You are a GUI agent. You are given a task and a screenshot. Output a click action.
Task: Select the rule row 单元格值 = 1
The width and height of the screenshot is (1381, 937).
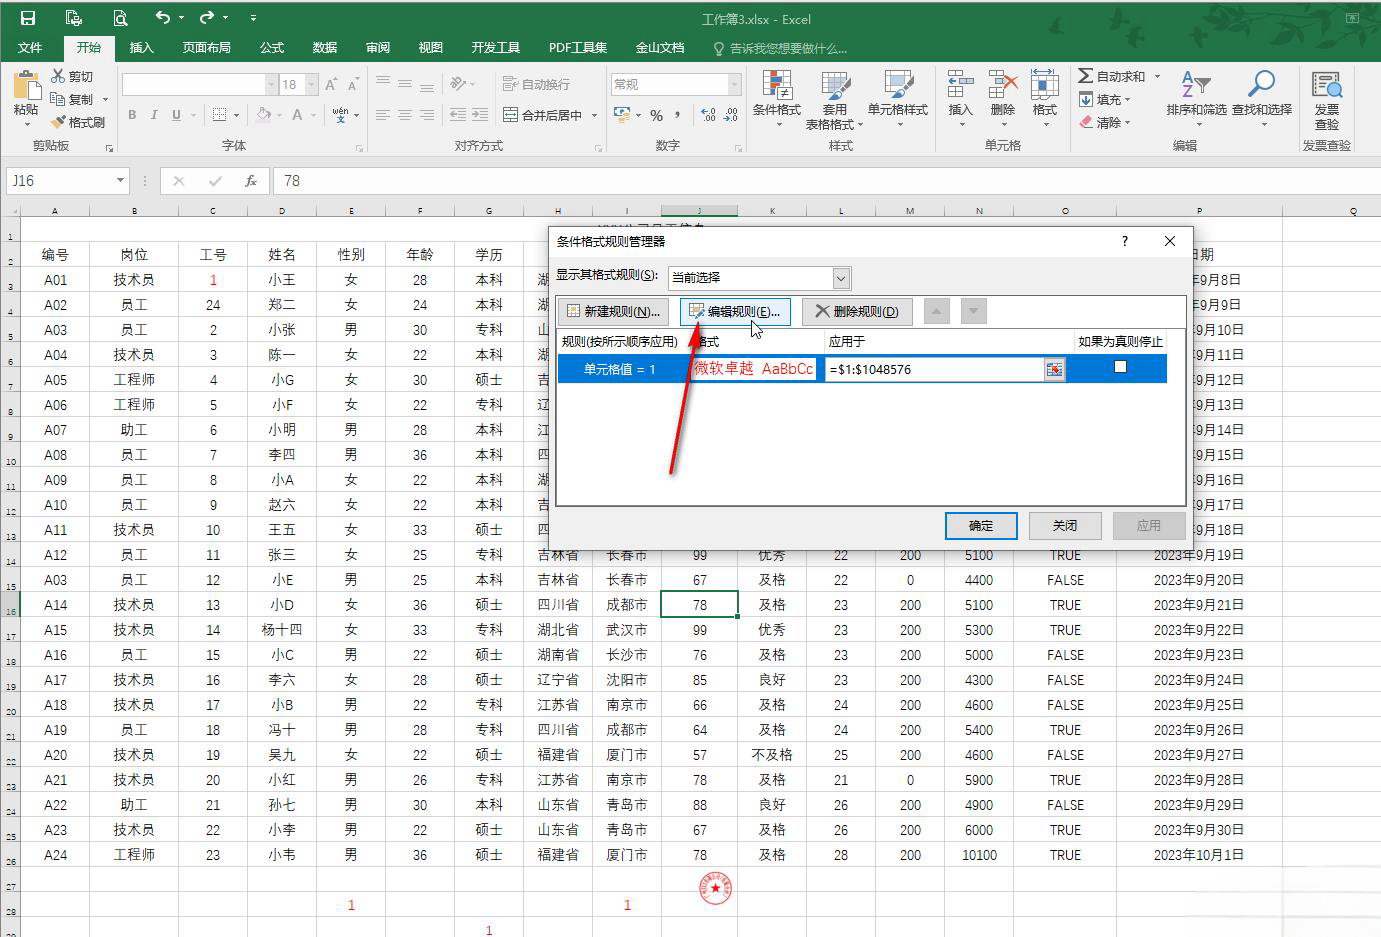[862, 369]
